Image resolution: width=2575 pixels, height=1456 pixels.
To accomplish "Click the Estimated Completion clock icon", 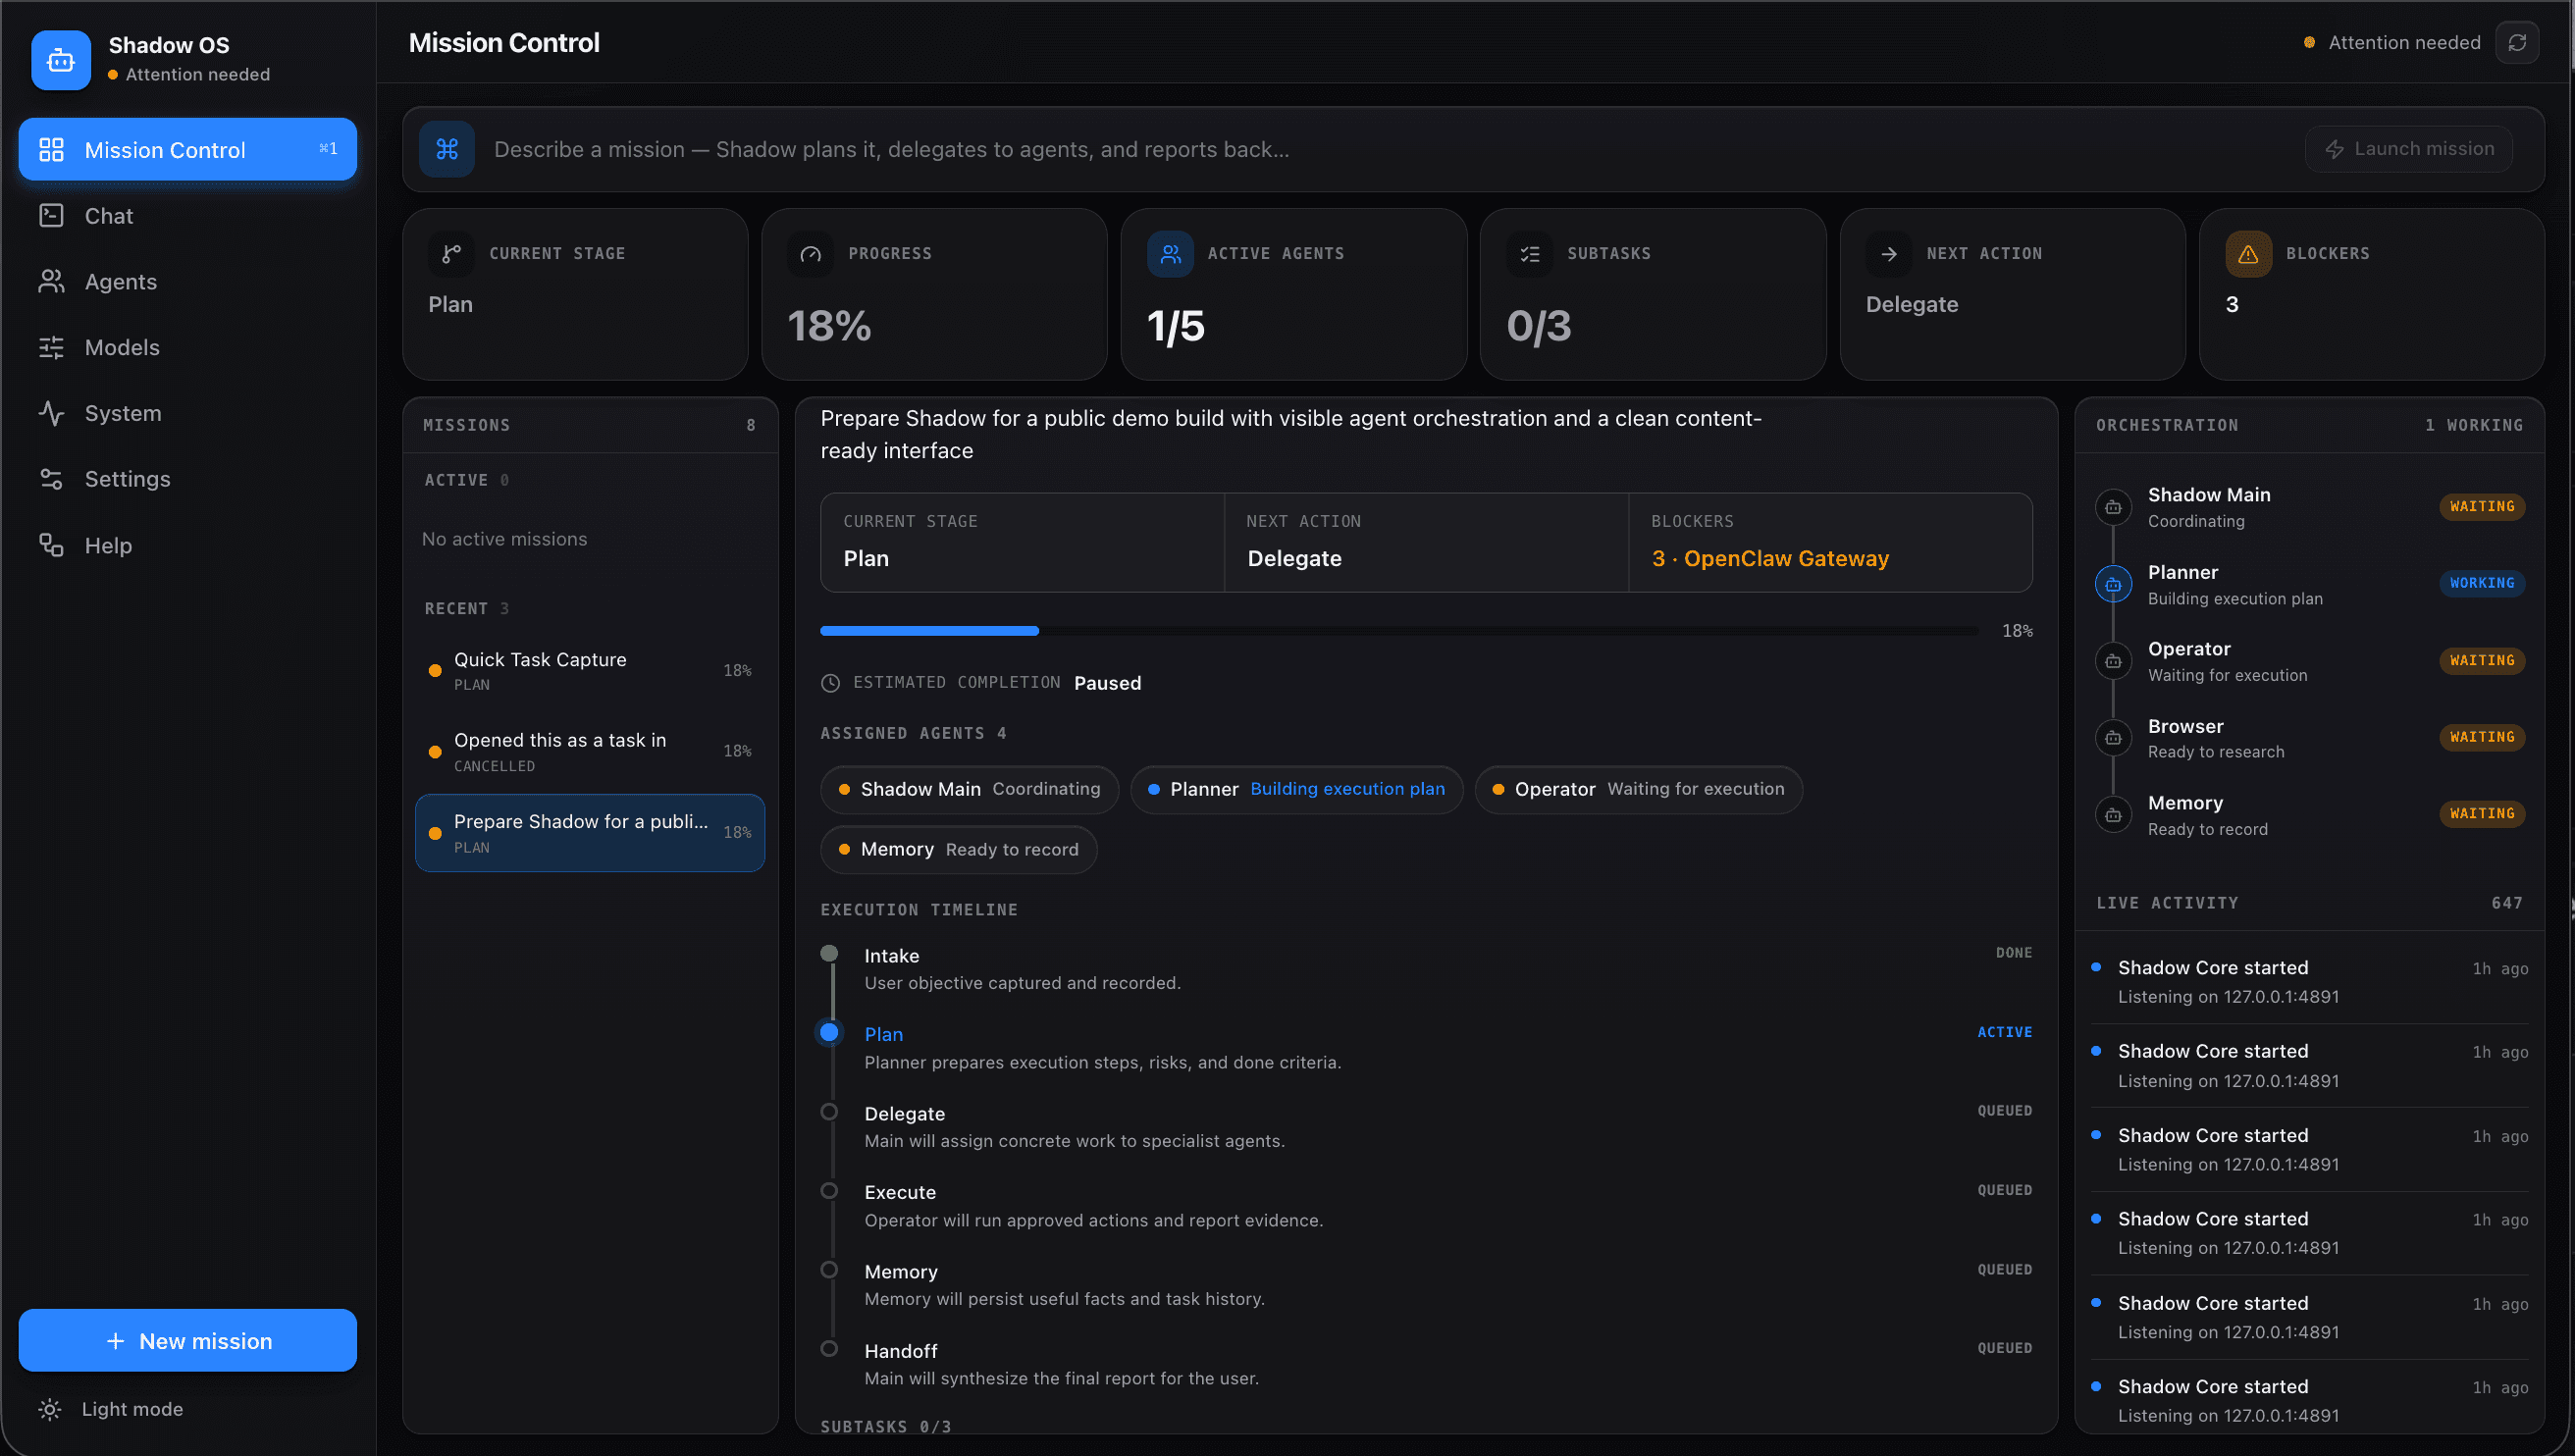I will coord(830,683).
